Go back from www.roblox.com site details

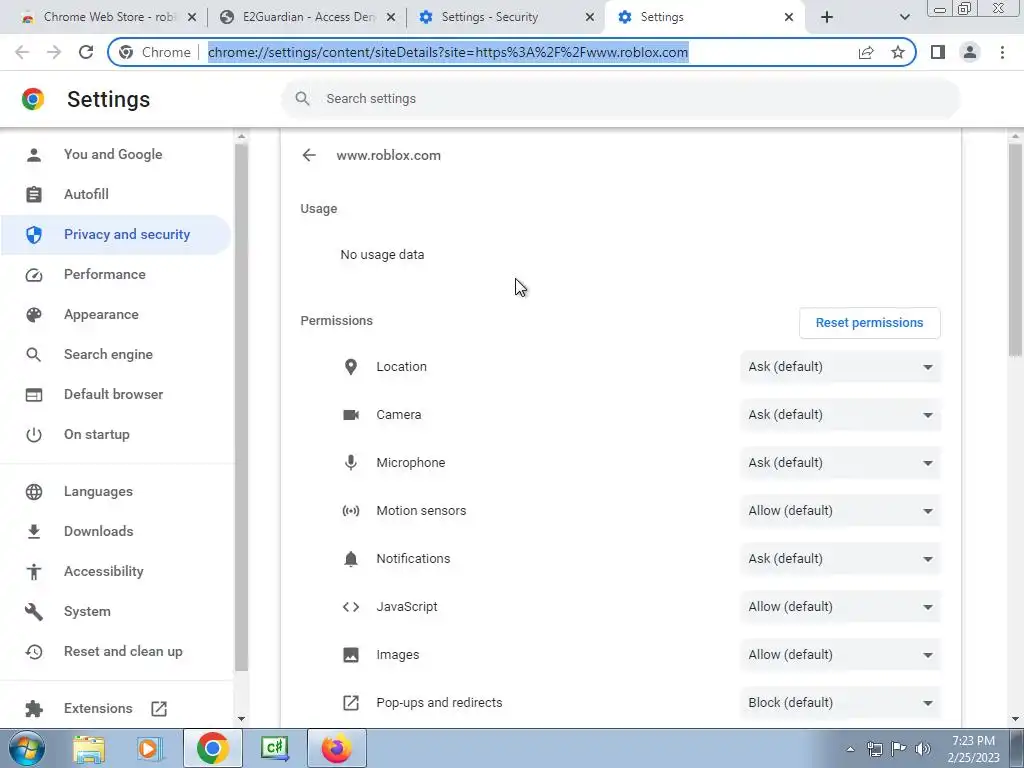tap(309, 155)
